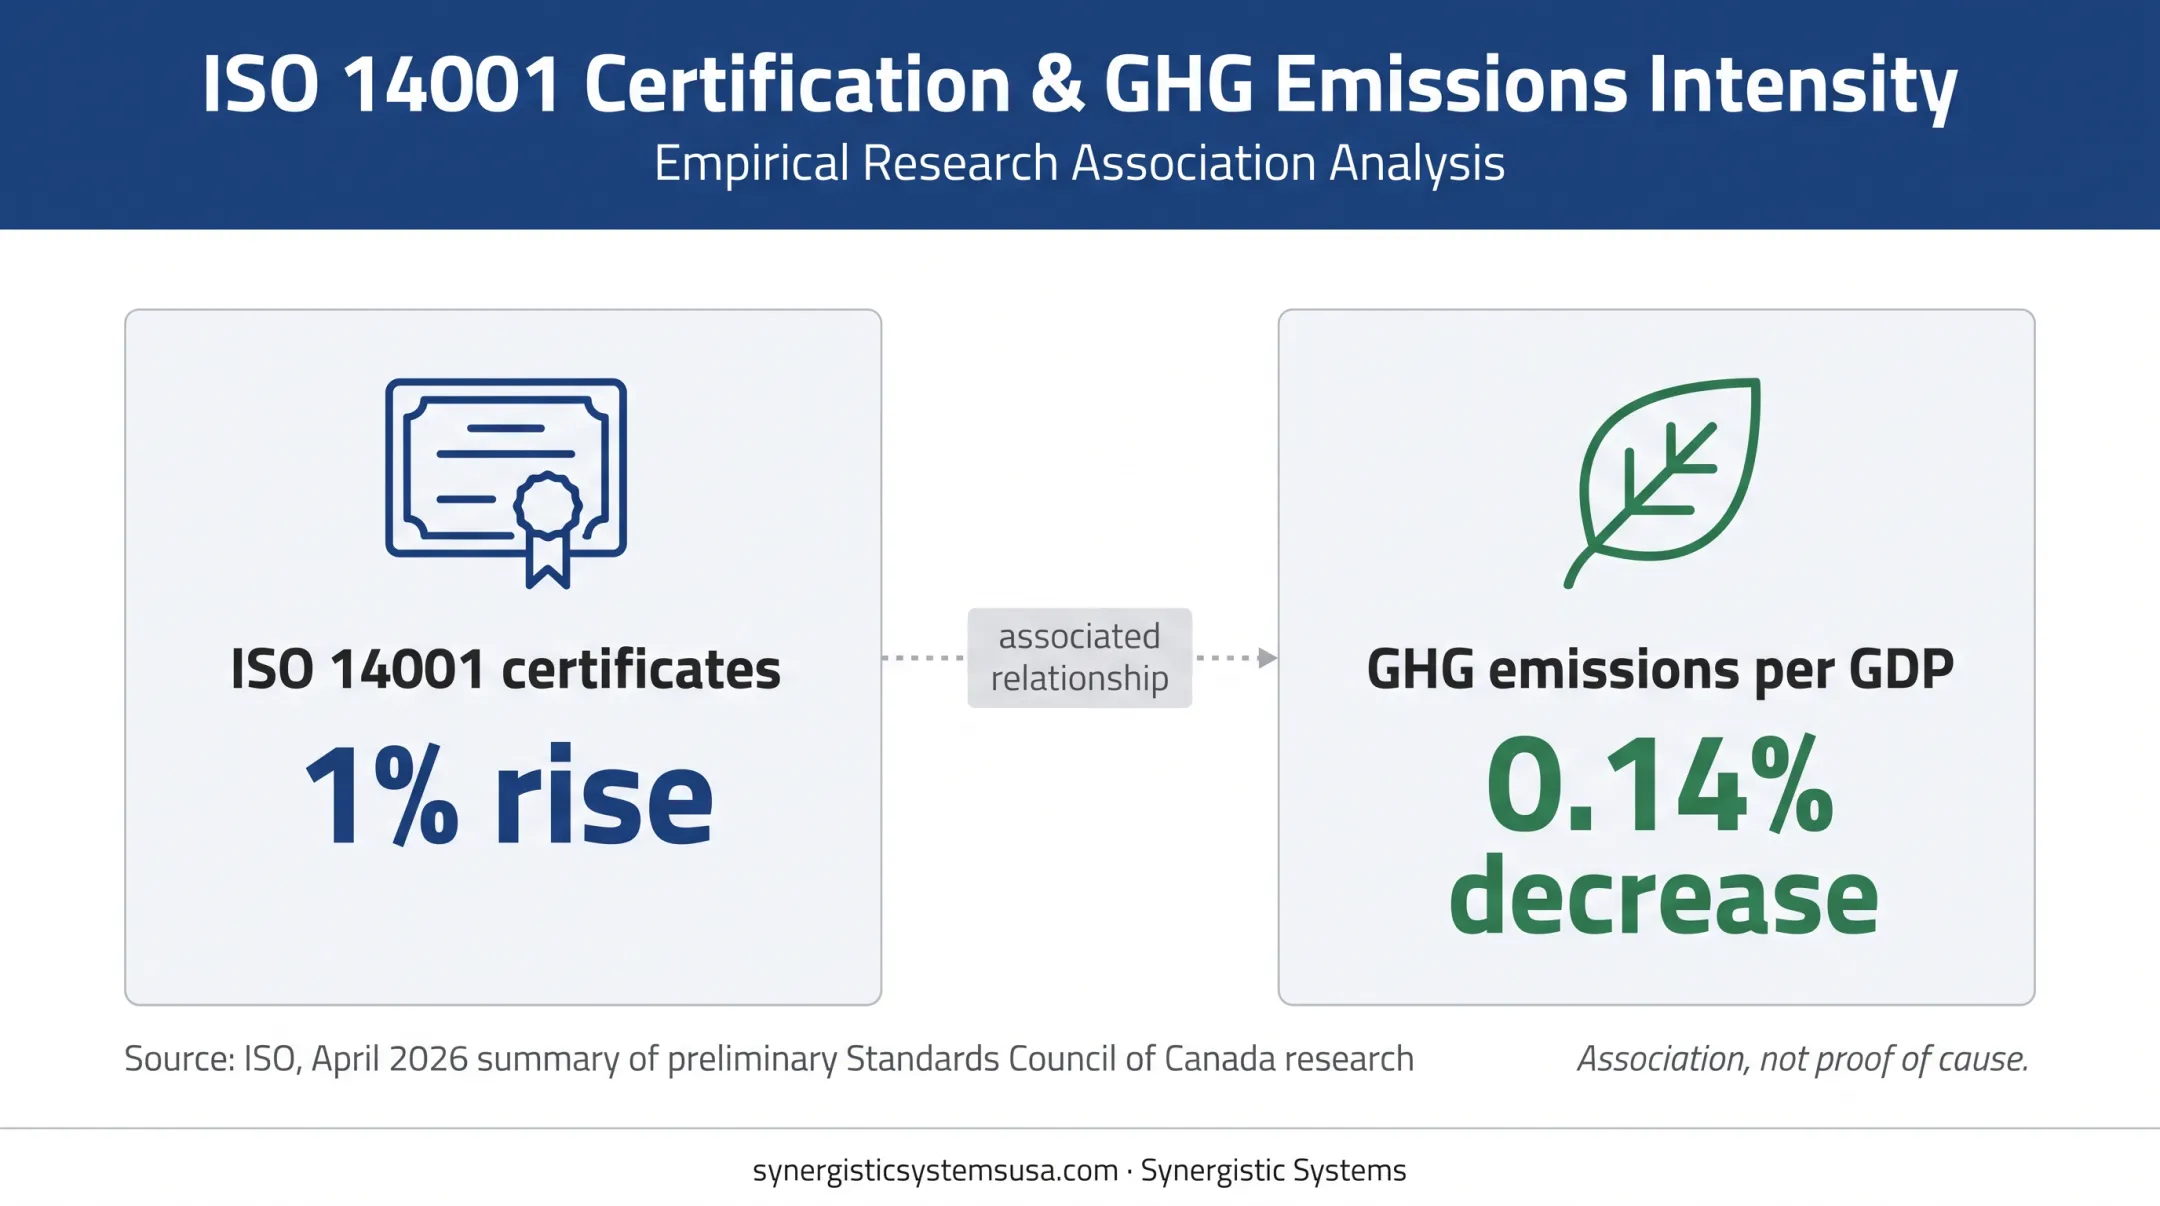
Task: Click the 'GHG emissions per GDP' heading
Action: 1660,669
